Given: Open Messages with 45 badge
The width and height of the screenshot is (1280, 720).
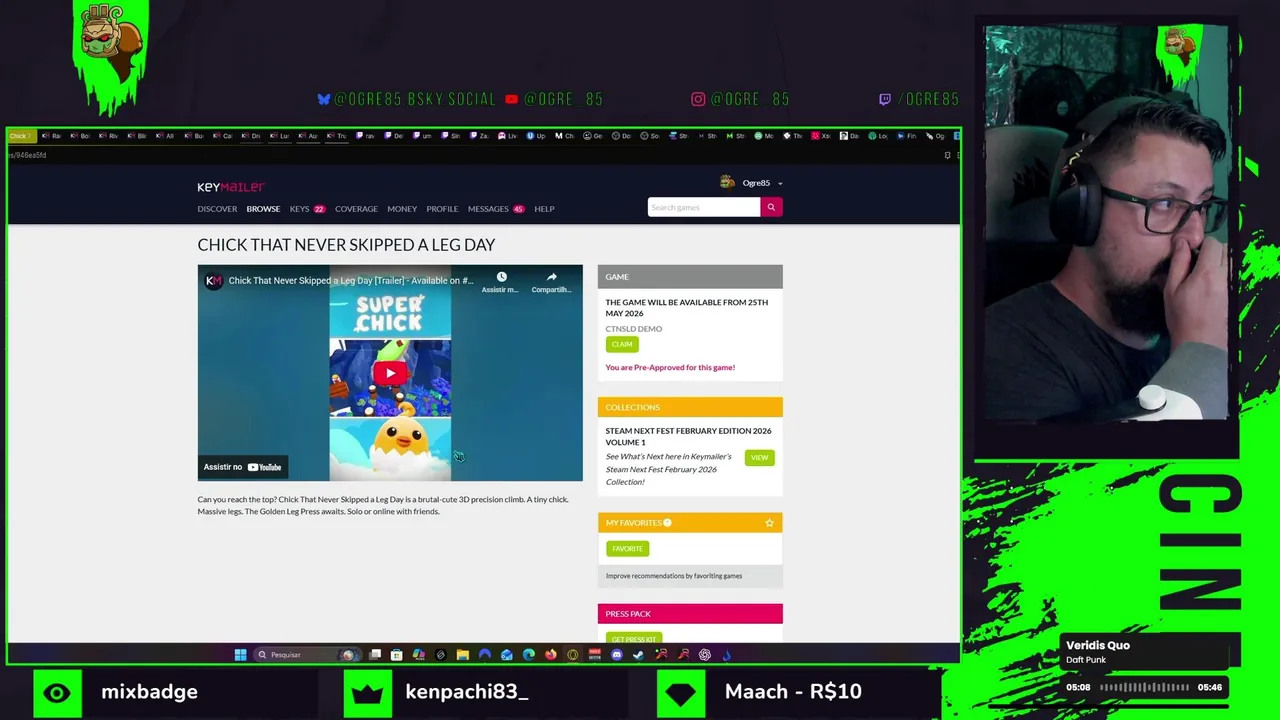Looking at the screenshot, I should 496,209.
